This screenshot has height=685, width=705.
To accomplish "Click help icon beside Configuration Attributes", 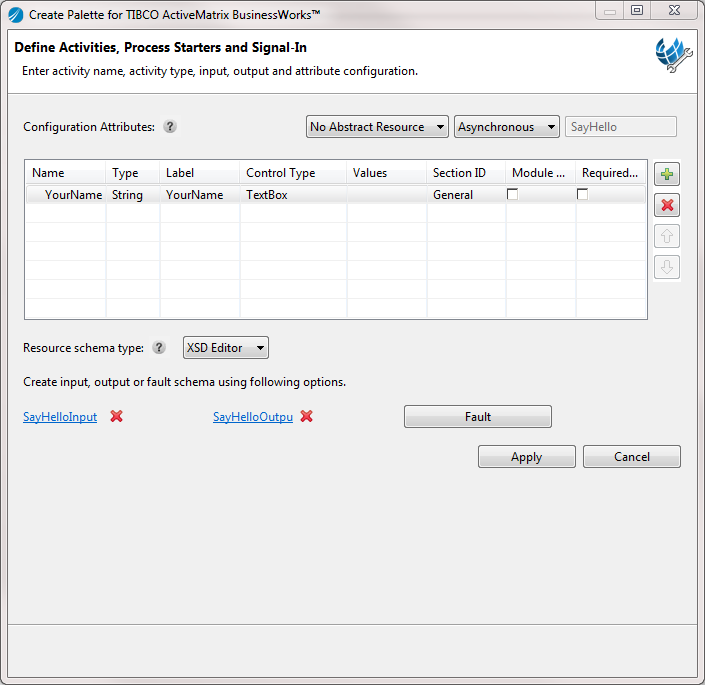I will pyautogui.click(x=170, y=127).
